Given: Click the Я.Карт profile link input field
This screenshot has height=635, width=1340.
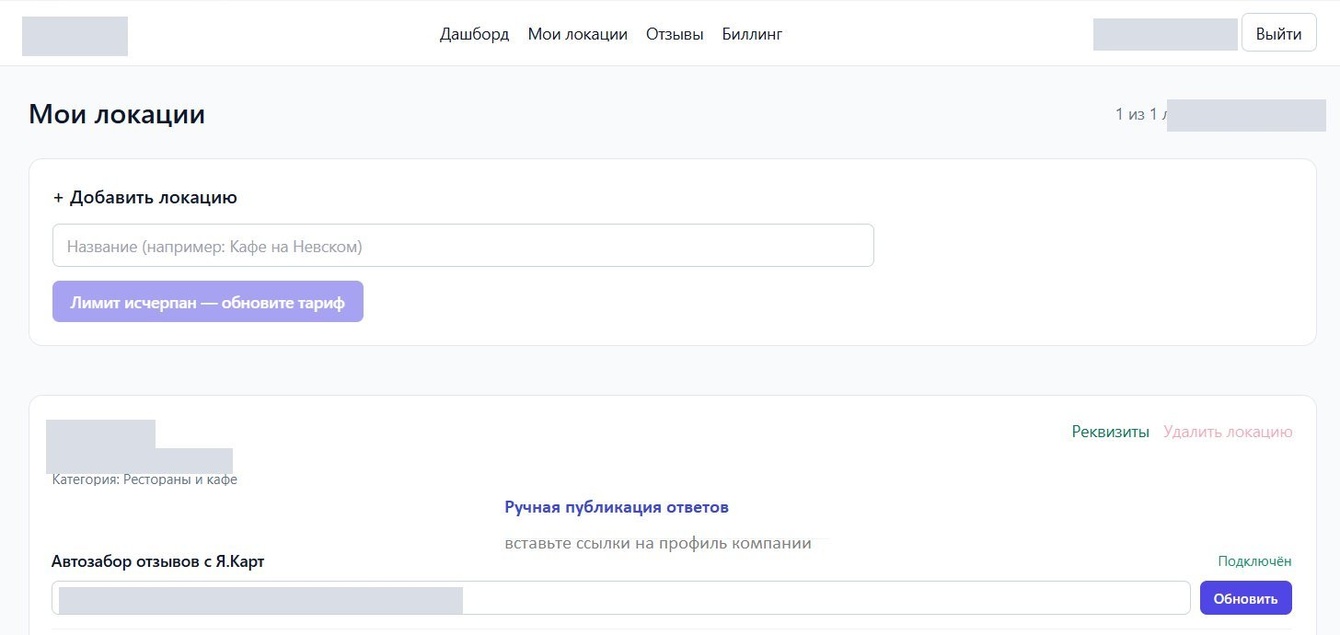Looking at the screenshot, I should point(621,598).
